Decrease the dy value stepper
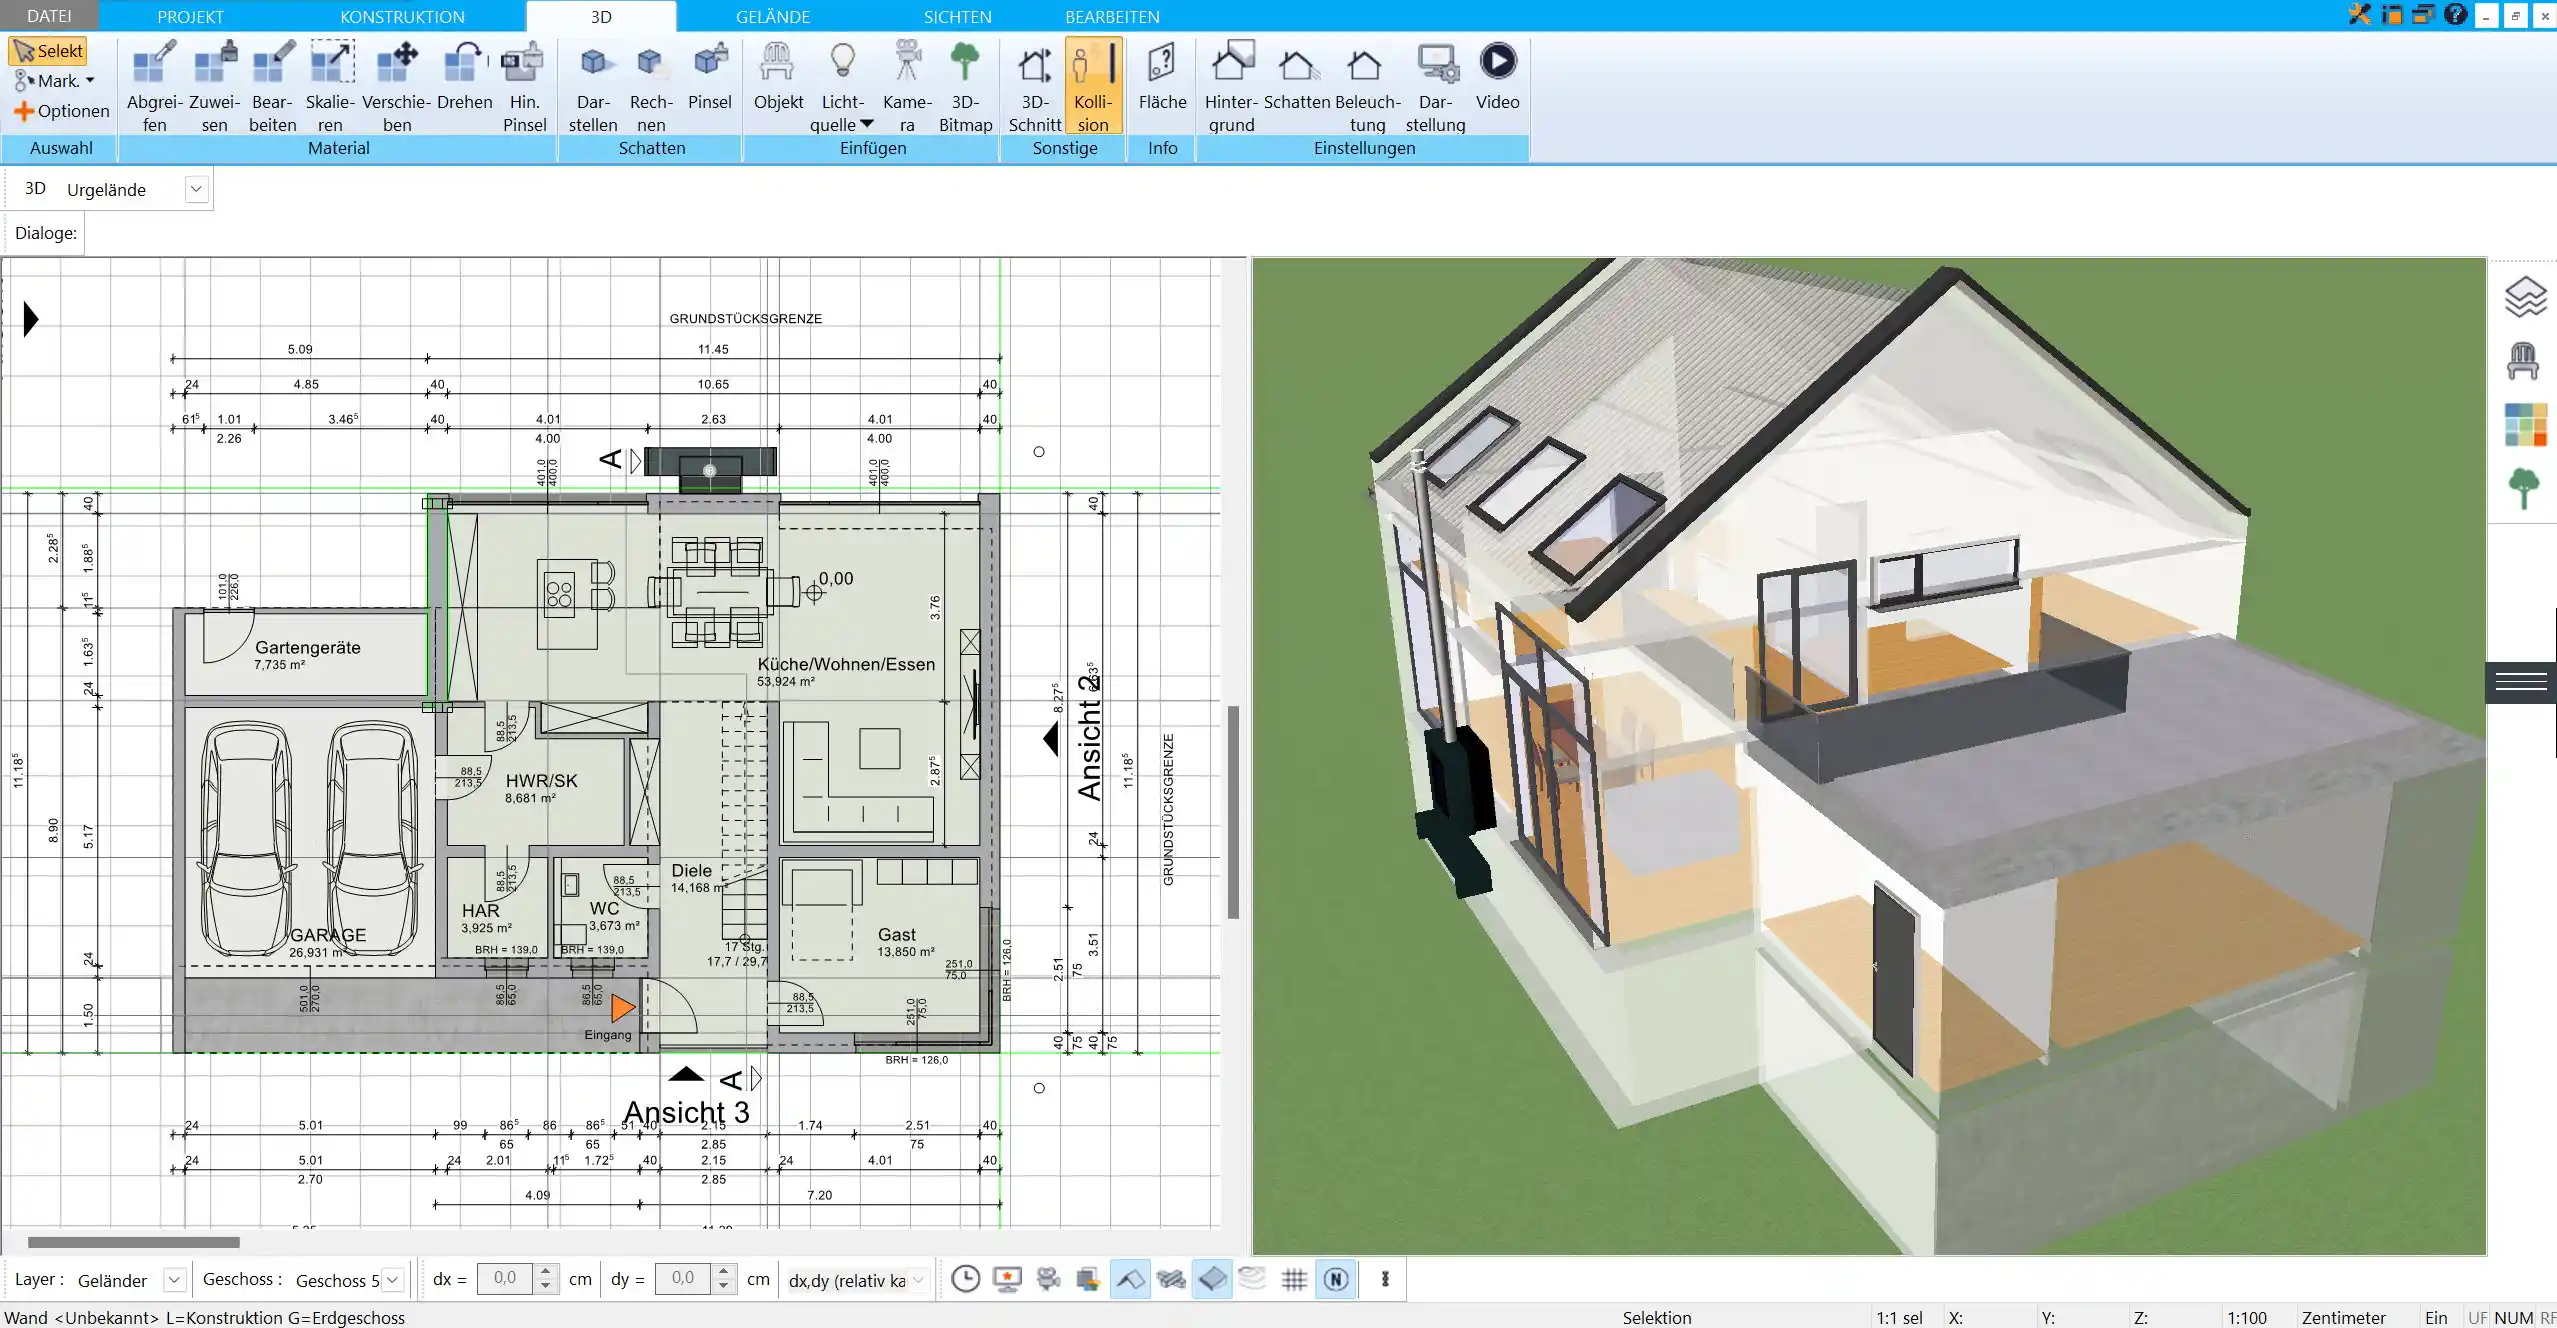Viewport: 2557px width, 1328px height. pos(723,1286)
